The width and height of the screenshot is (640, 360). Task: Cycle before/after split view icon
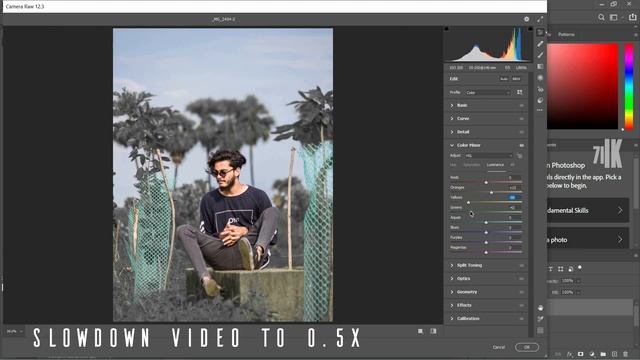[x=433, y=331]
